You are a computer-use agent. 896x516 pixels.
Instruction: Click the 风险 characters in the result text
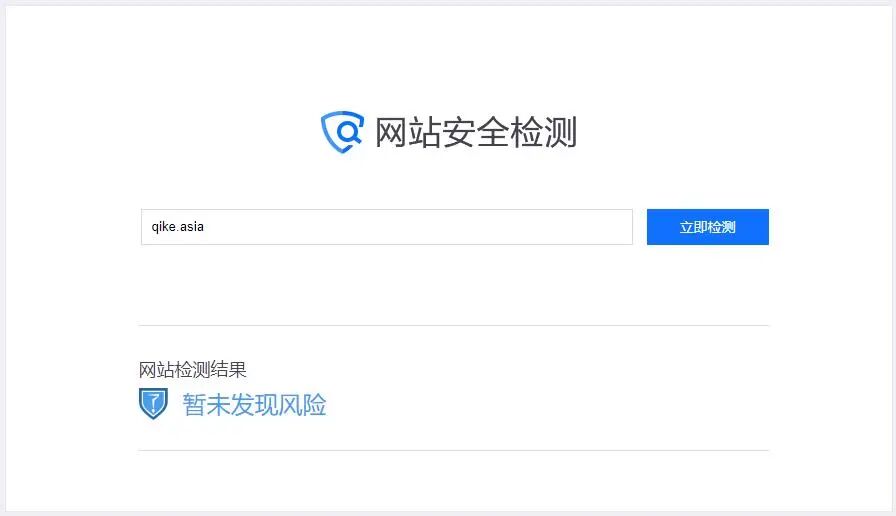pyautogui.click(x=302, y=405)
